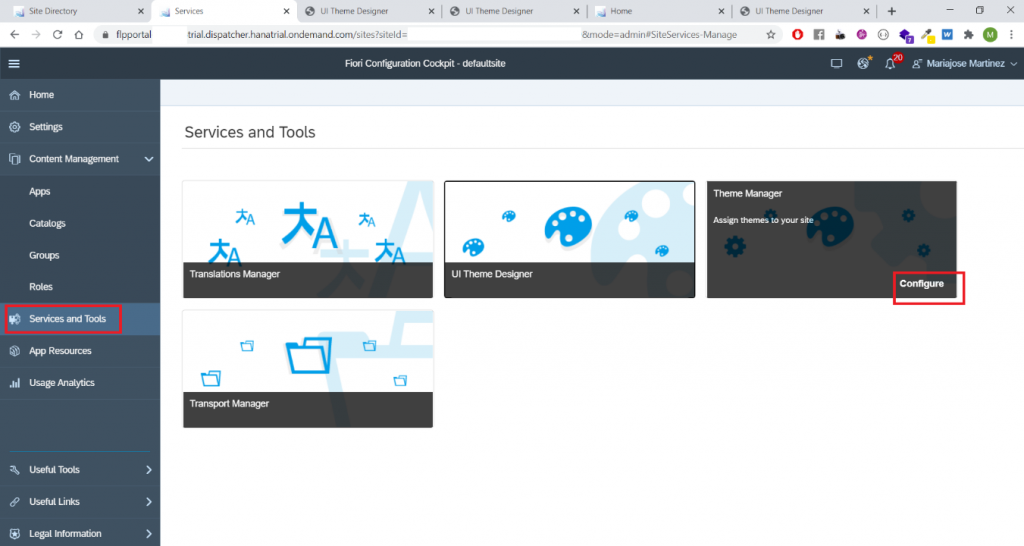Viewport: 1024px width, 546px height.
Task: Switch to the Site Directory tab
Action: tap(78, 11)
